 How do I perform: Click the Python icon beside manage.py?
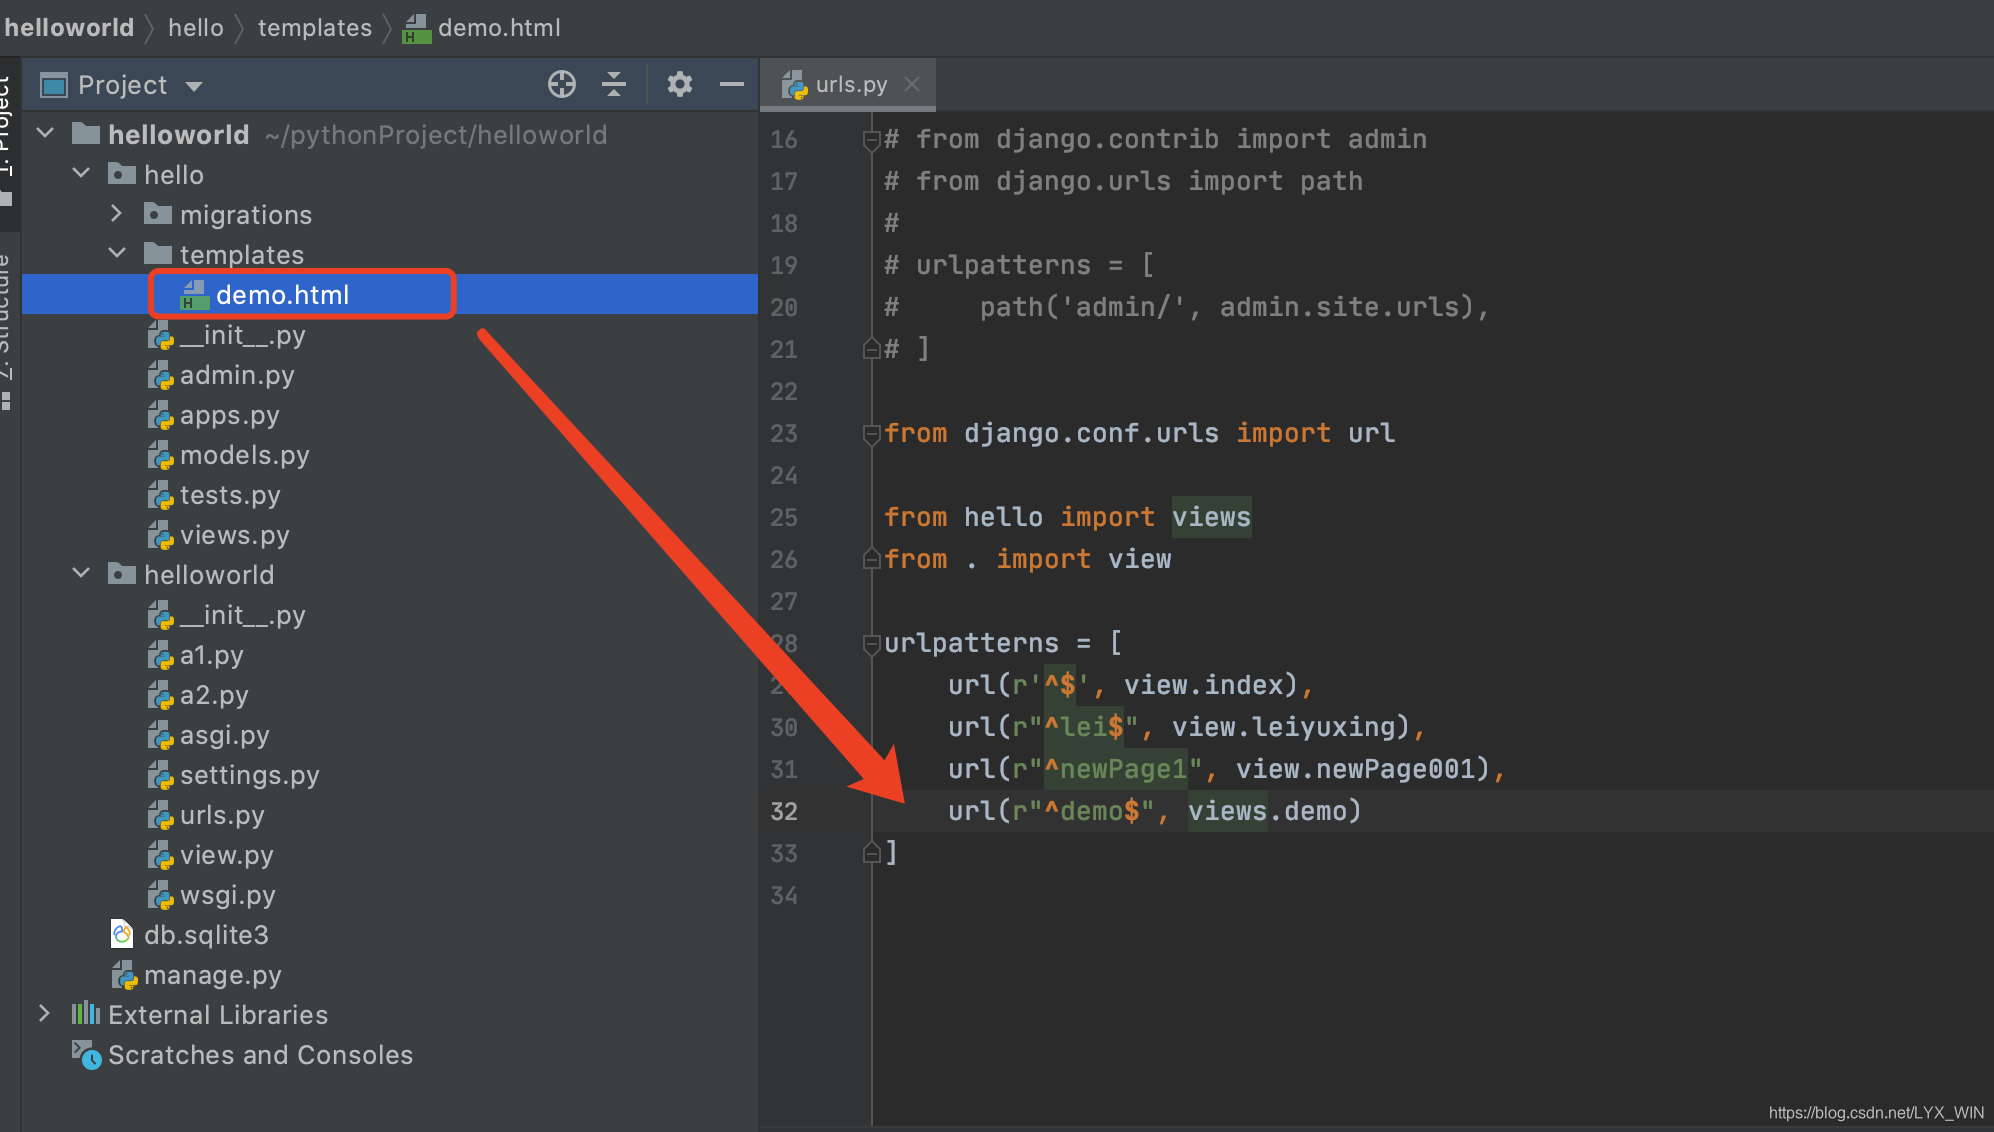click(124, 975)
